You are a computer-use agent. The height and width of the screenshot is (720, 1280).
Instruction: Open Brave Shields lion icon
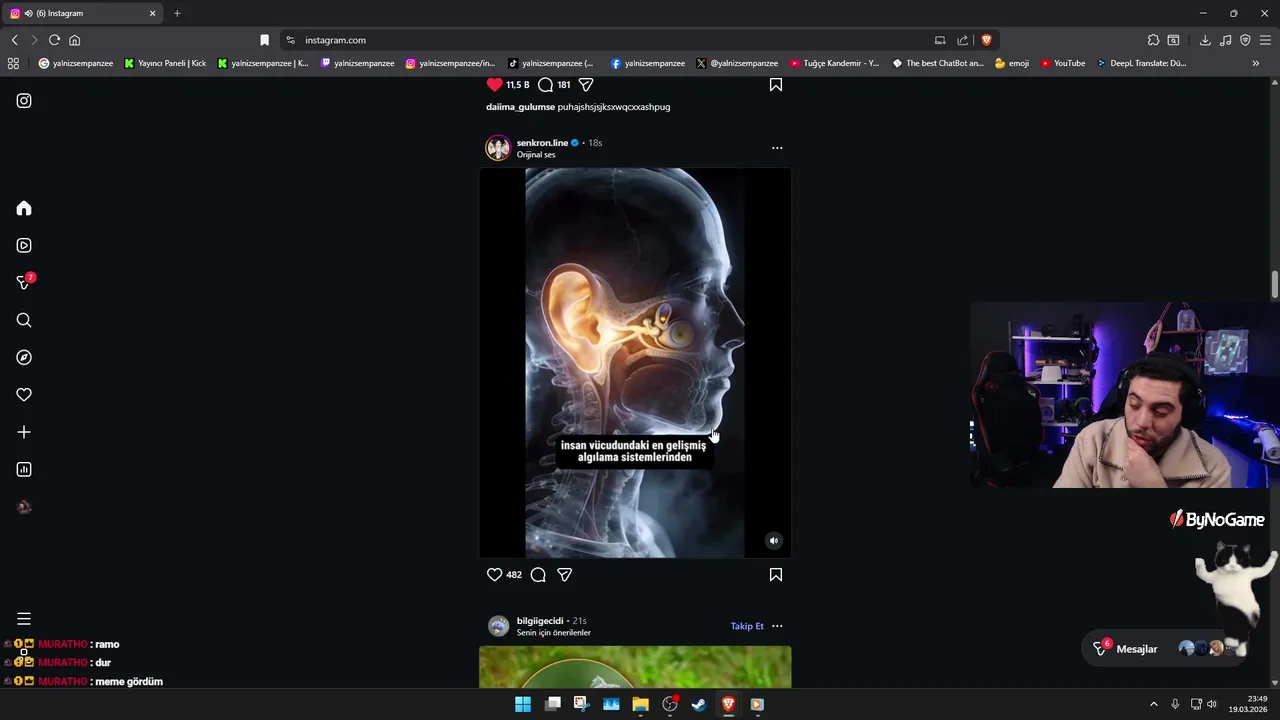(986, 40)
